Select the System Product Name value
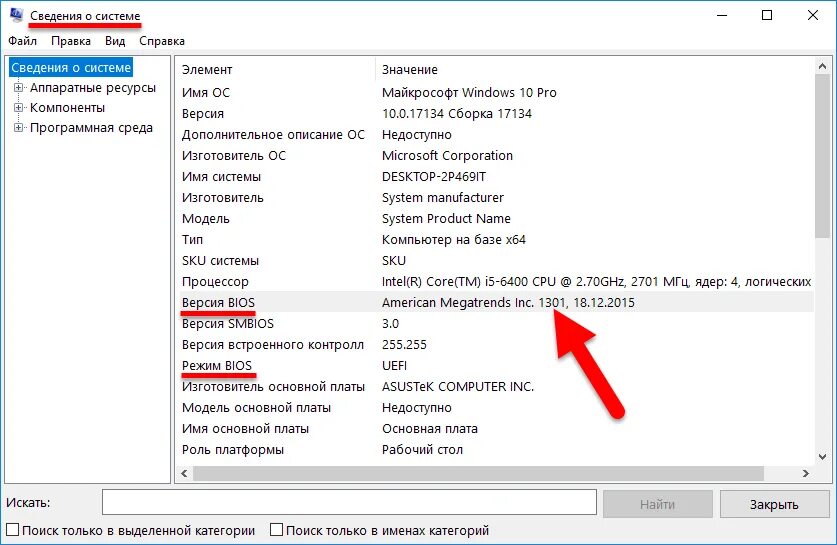This screenshot has height=545, width=837. tap(446, 218)
